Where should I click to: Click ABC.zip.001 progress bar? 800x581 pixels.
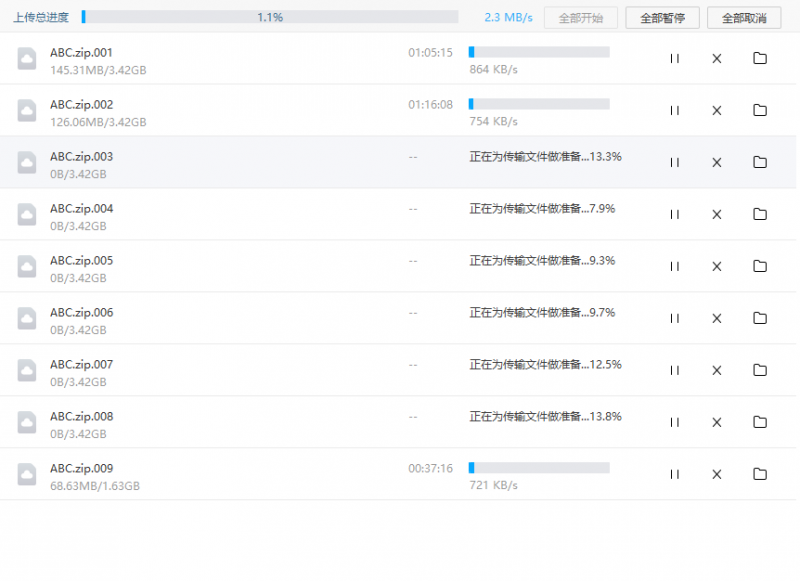(x=539, y=52)
